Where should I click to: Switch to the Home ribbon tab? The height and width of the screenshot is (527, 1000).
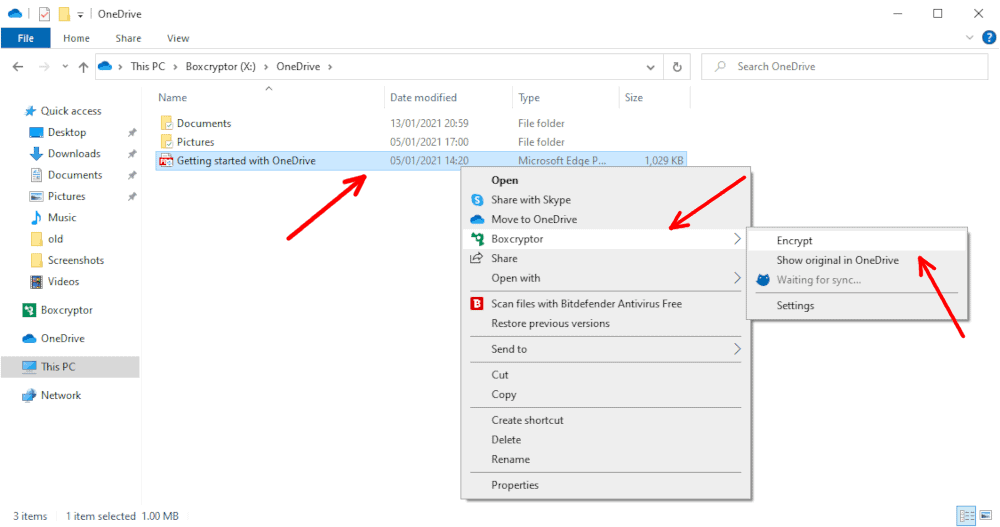pos(77,38)
